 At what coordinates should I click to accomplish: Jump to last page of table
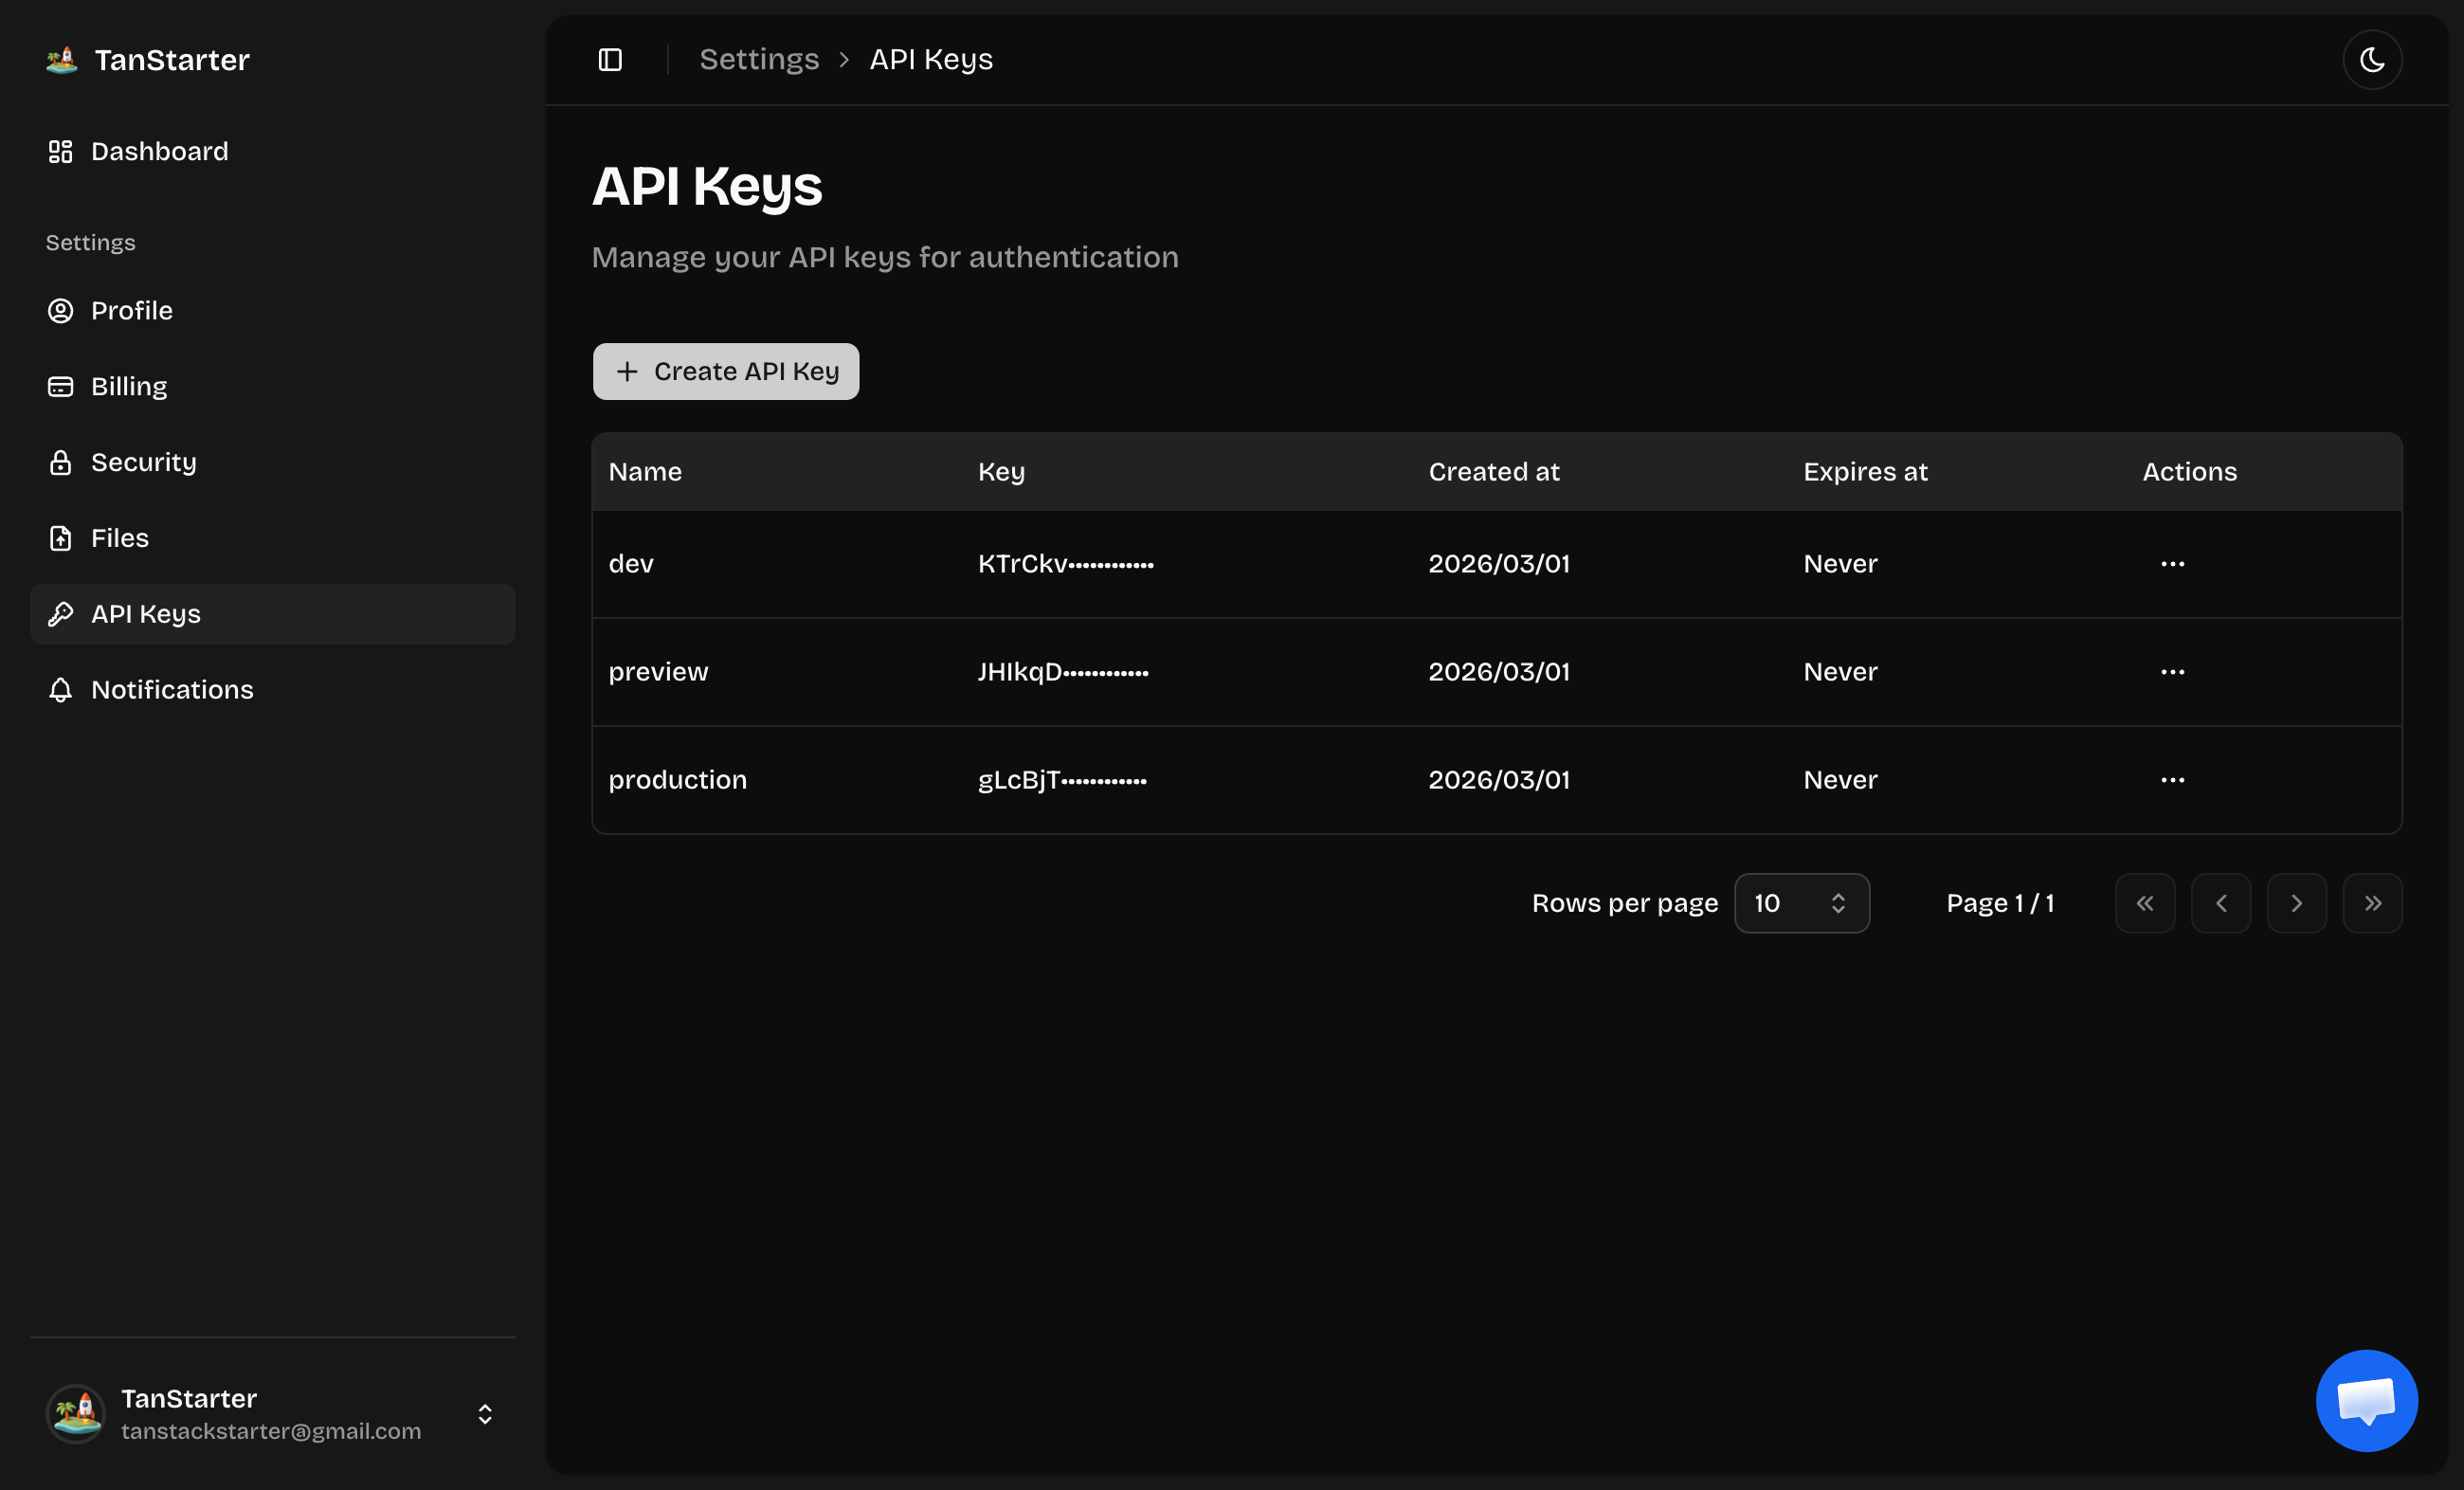(2371, 903)
